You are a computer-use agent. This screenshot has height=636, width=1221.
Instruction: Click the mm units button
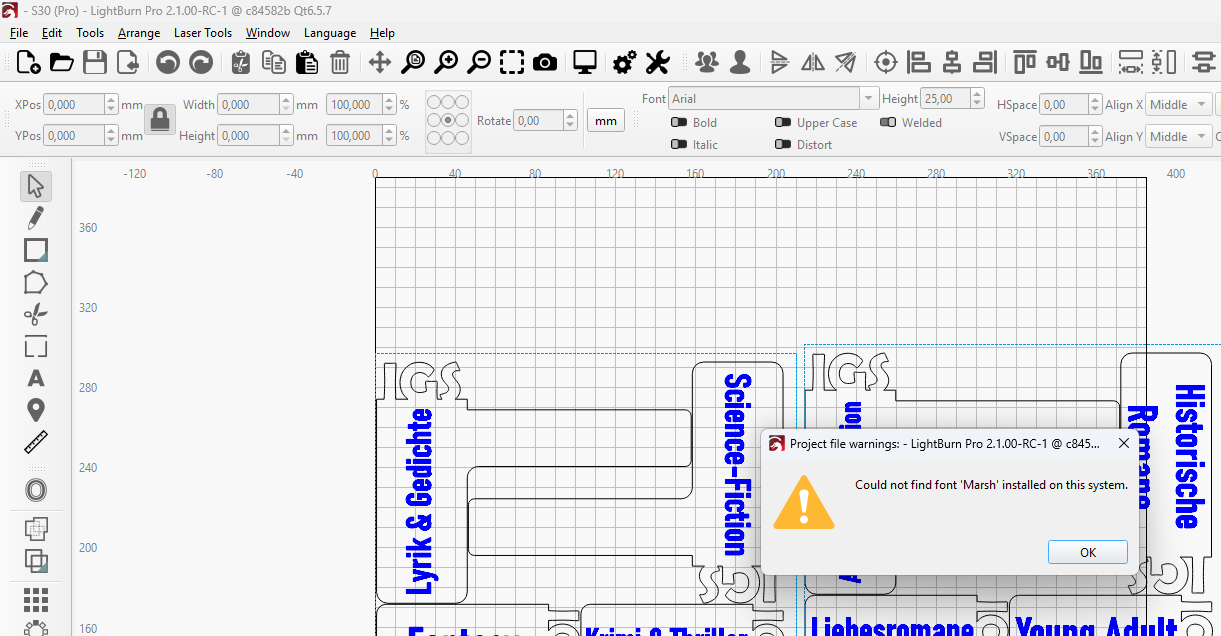click(605, 121)
